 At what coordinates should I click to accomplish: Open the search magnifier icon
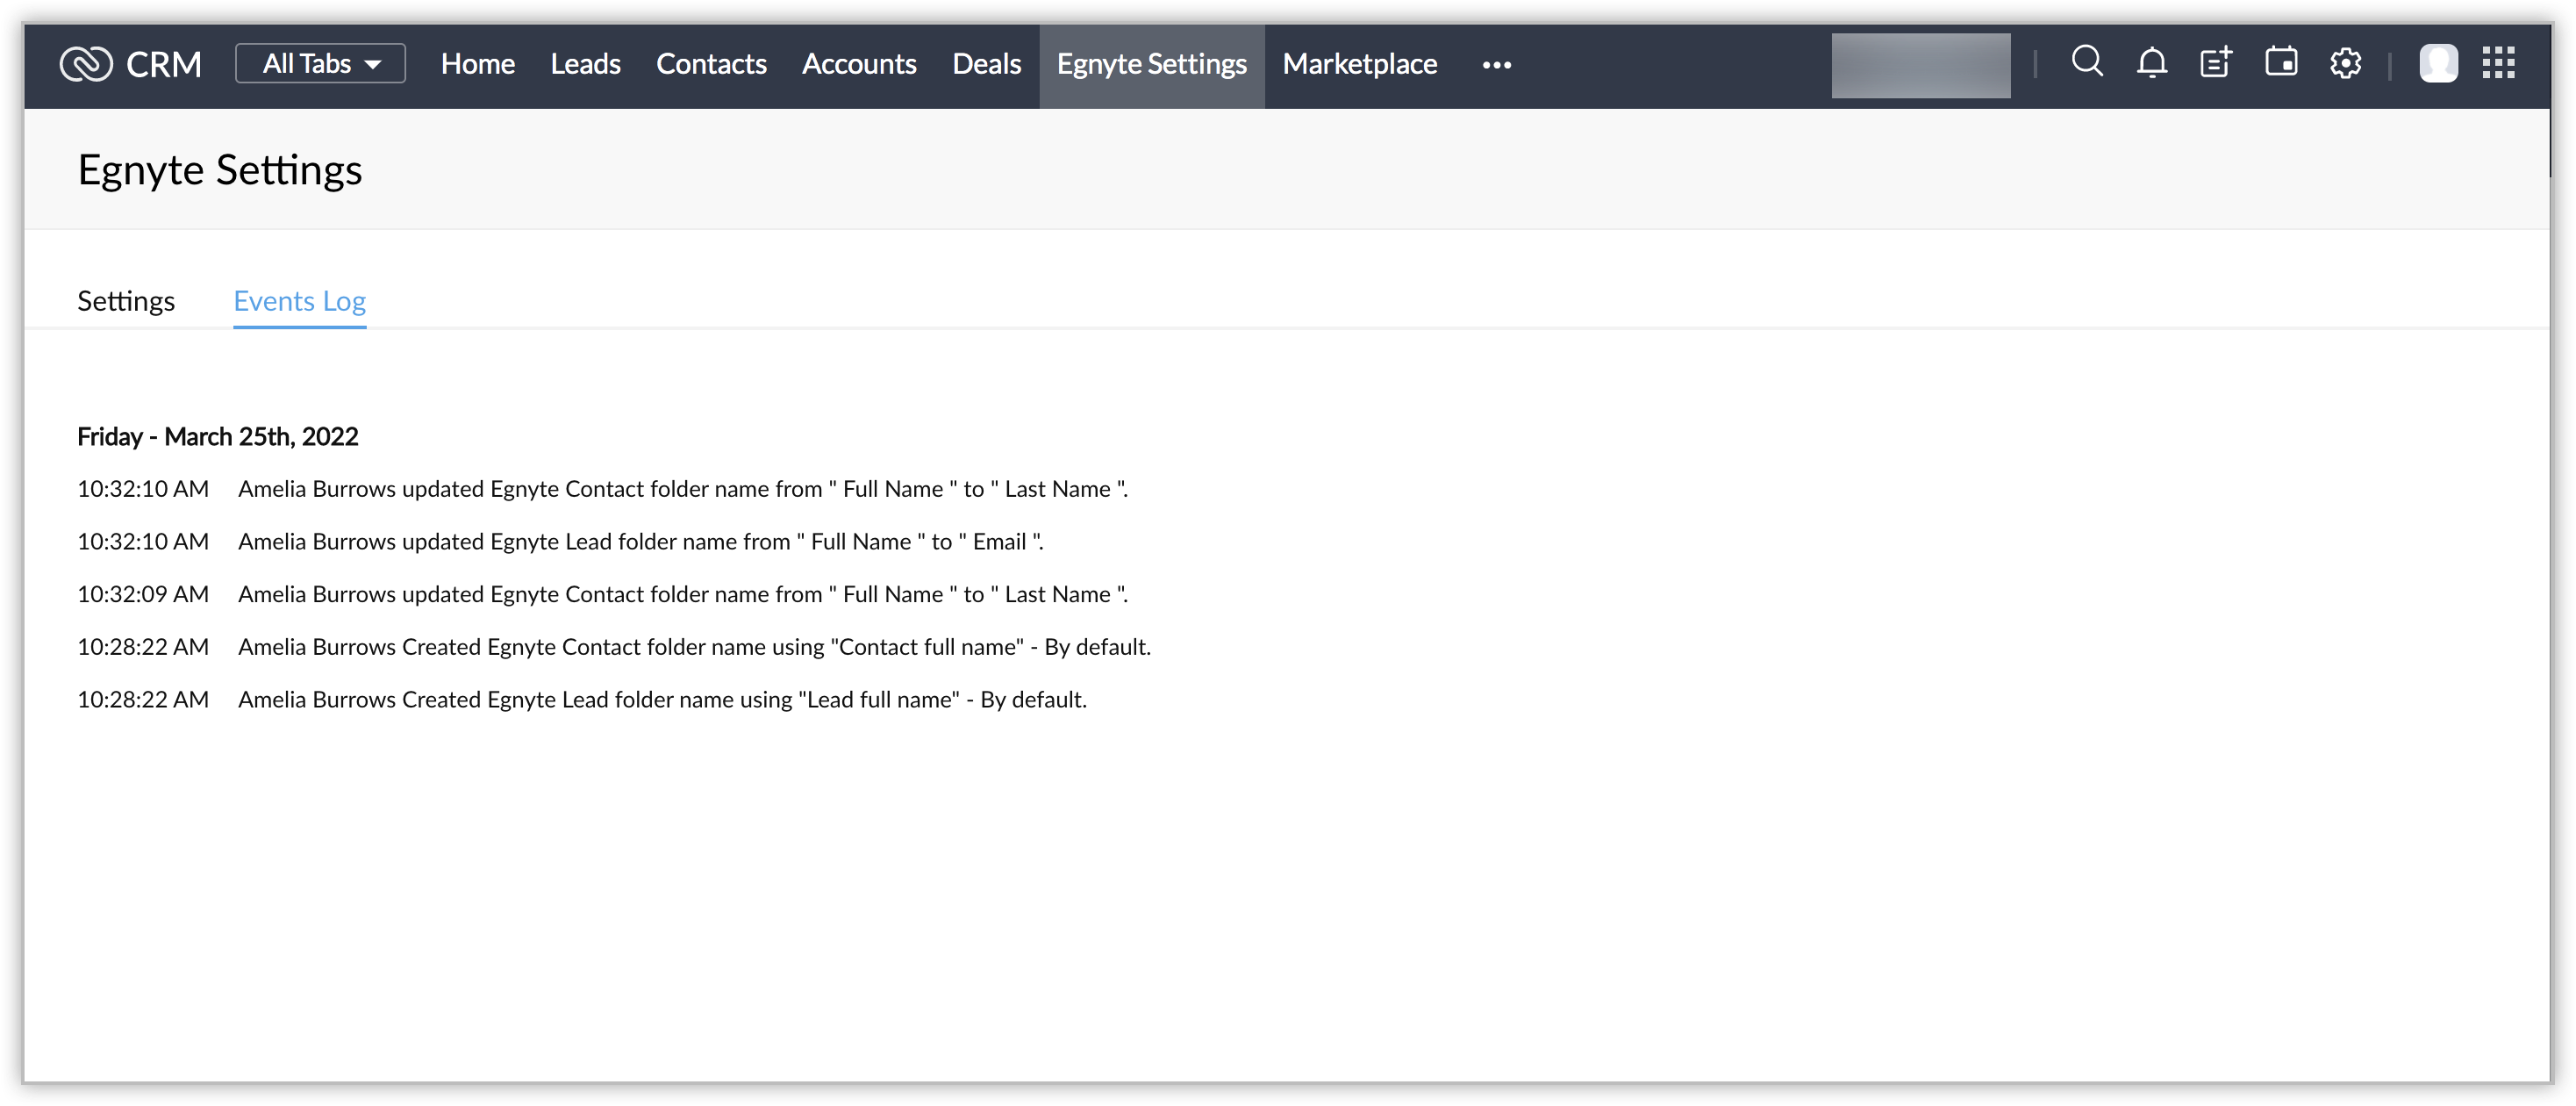pyautogui.click(x=2086, y=62)
